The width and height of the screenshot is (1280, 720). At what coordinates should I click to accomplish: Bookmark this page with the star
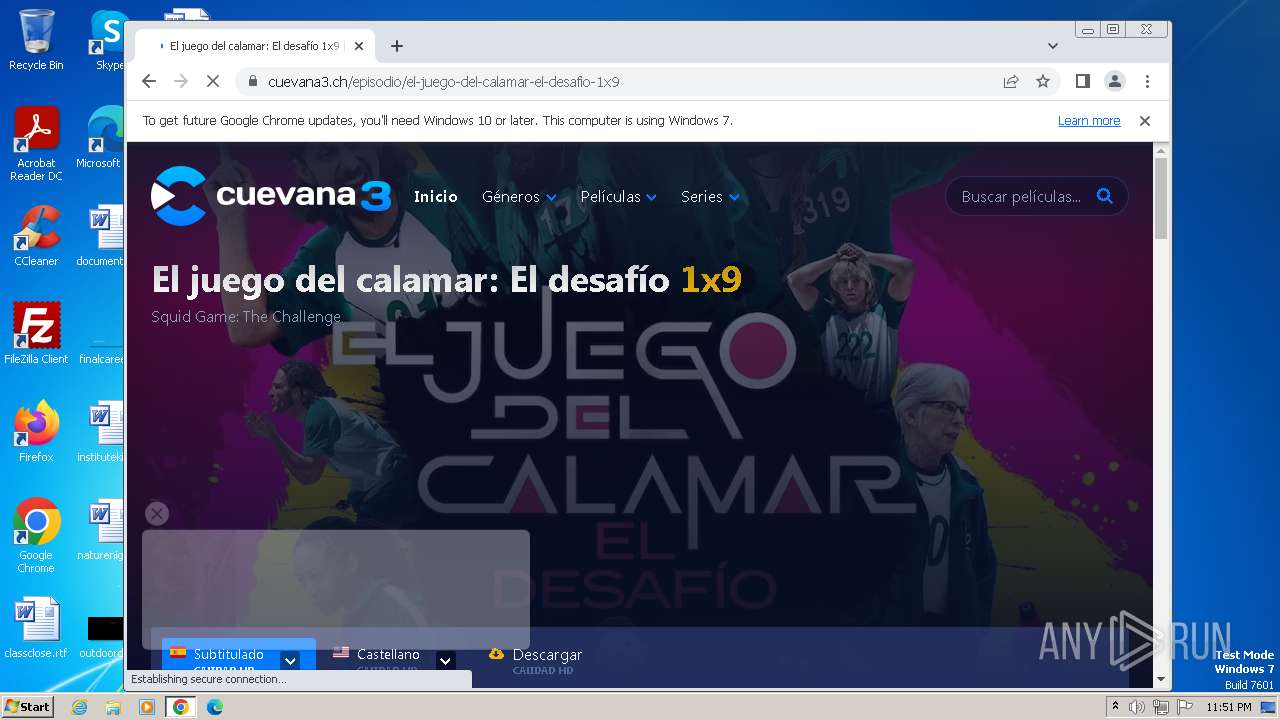(x=1043, y=81)
